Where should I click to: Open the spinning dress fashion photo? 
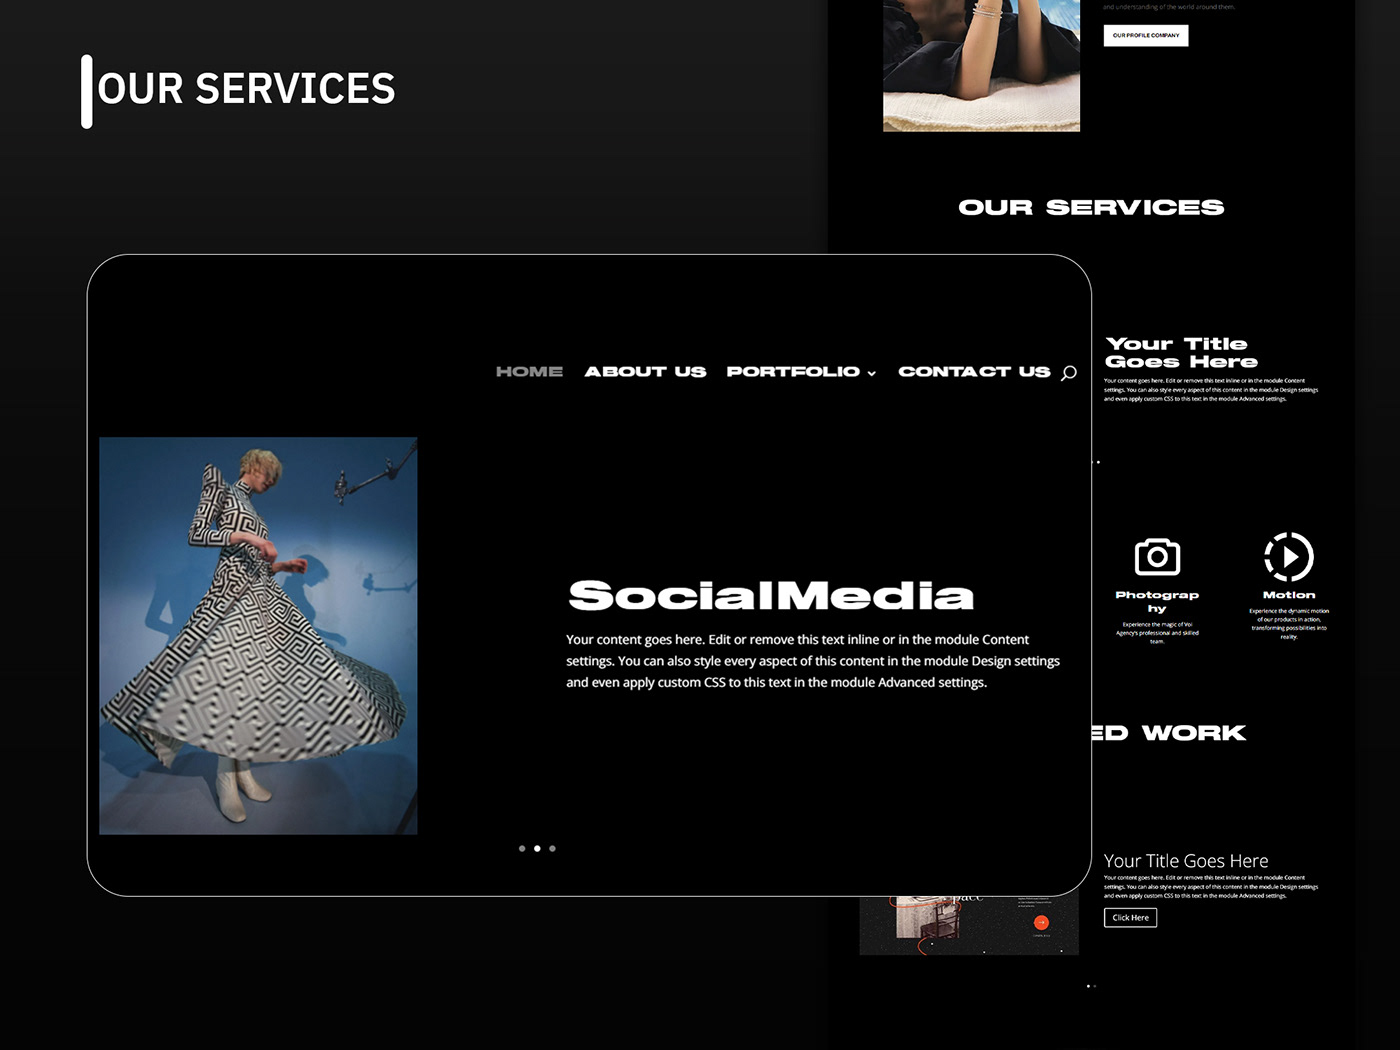click(x=258, y=635)
